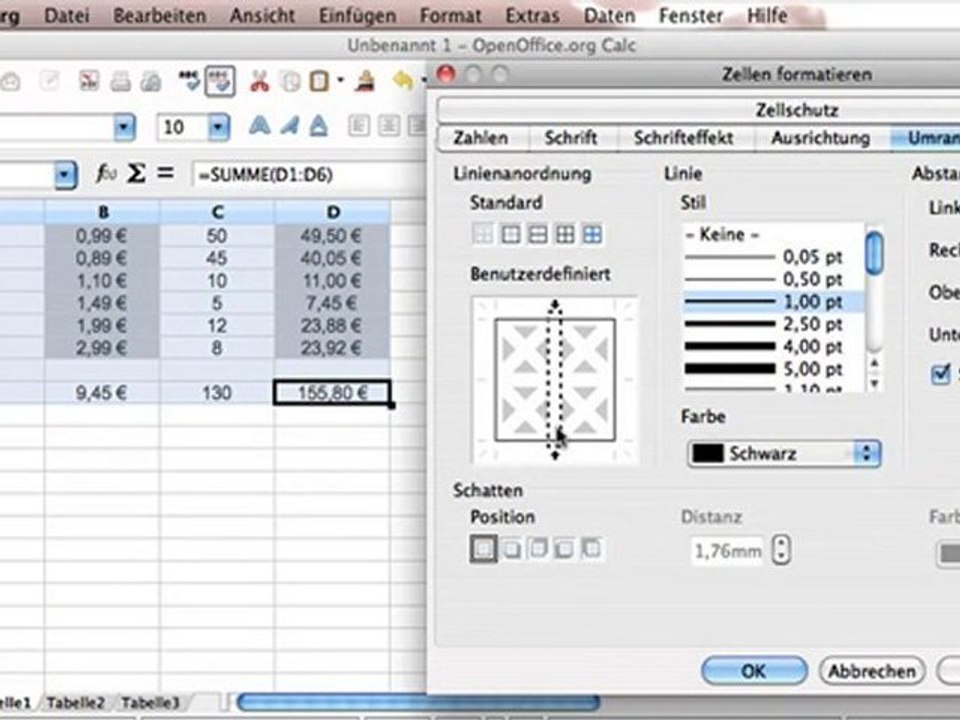Click the horizontal sheet scrollbar
The height and width of the screenshot is (720, 960).
click(x=418, y=702)
